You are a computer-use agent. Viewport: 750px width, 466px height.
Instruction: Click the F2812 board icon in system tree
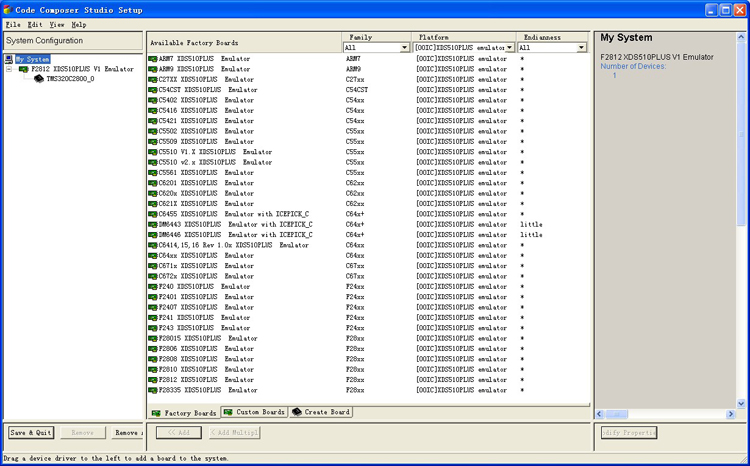[x=23, y=69]
